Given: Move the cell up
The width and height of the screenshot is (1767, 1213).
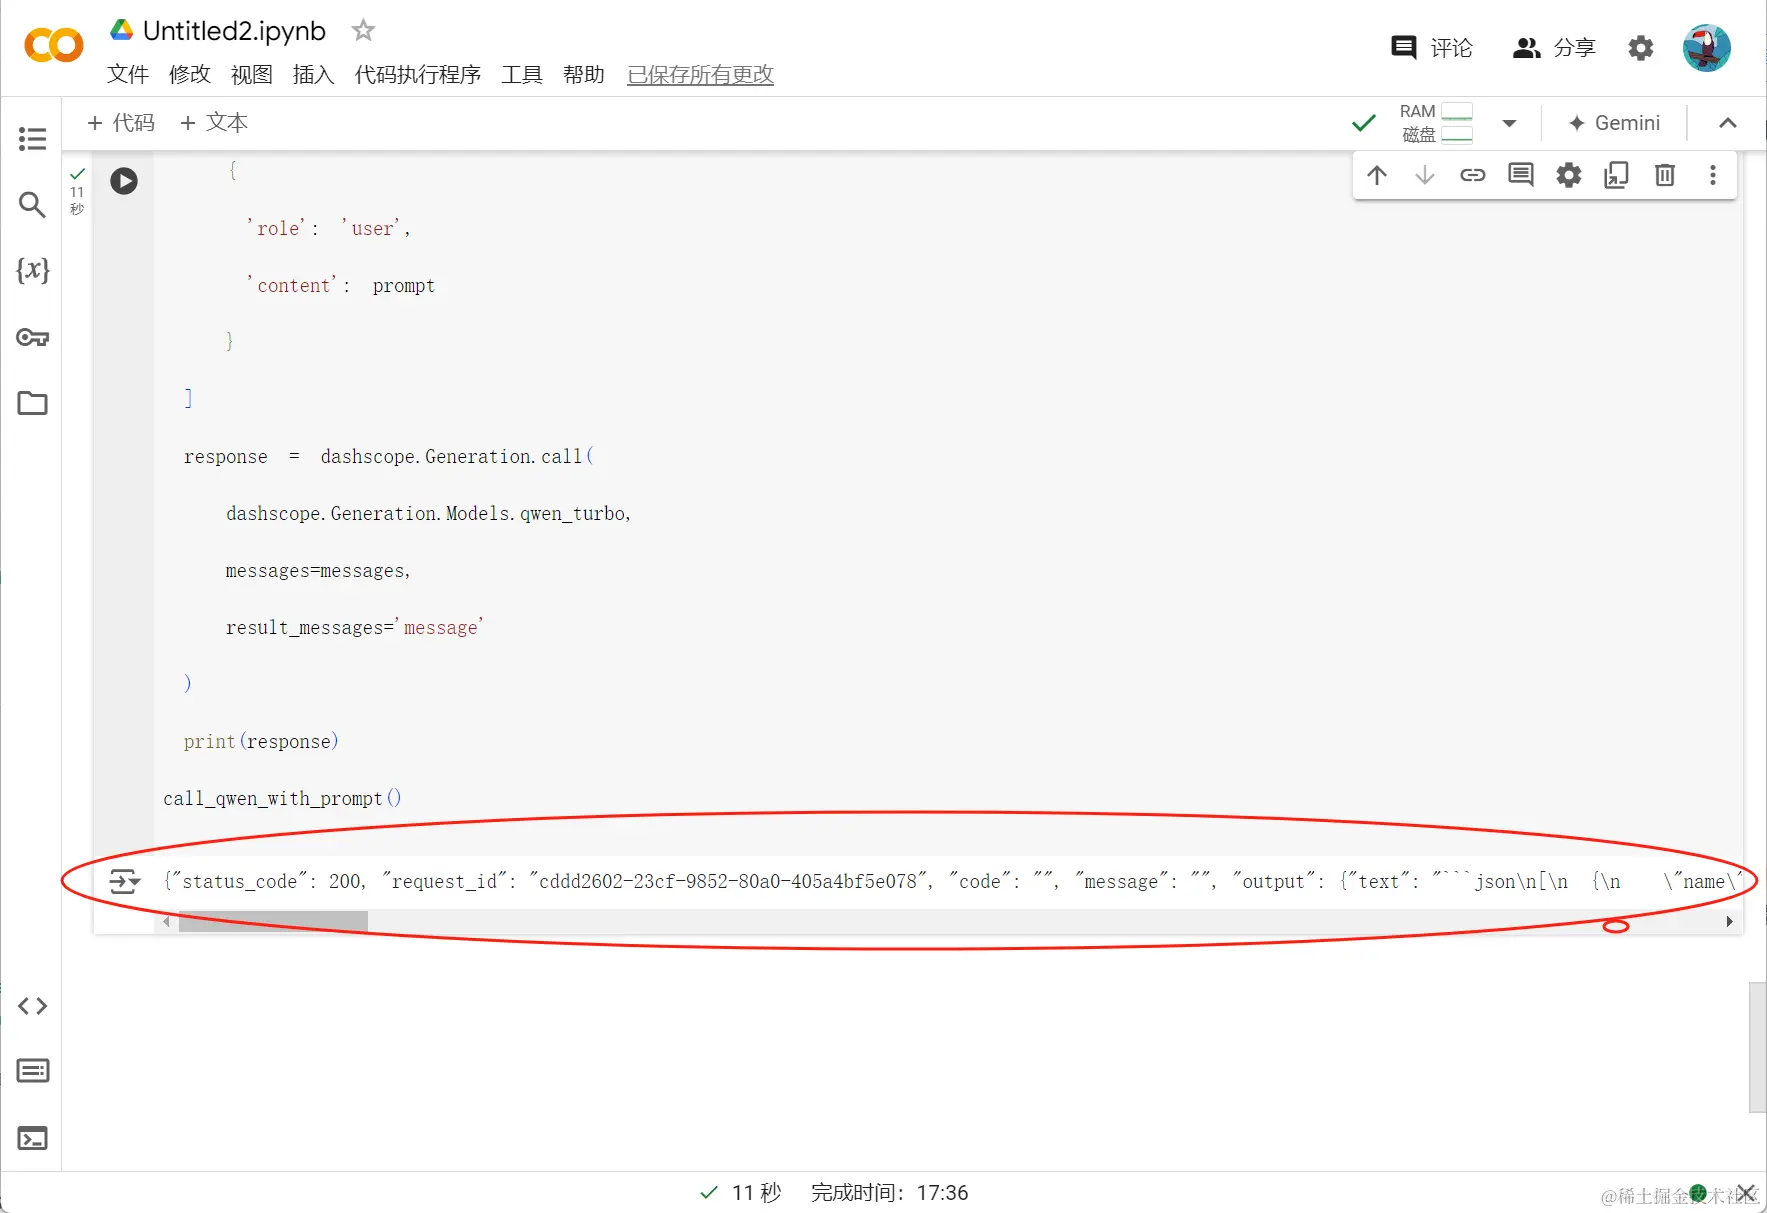Looking at the screenshot, I should pos(1377,175).
